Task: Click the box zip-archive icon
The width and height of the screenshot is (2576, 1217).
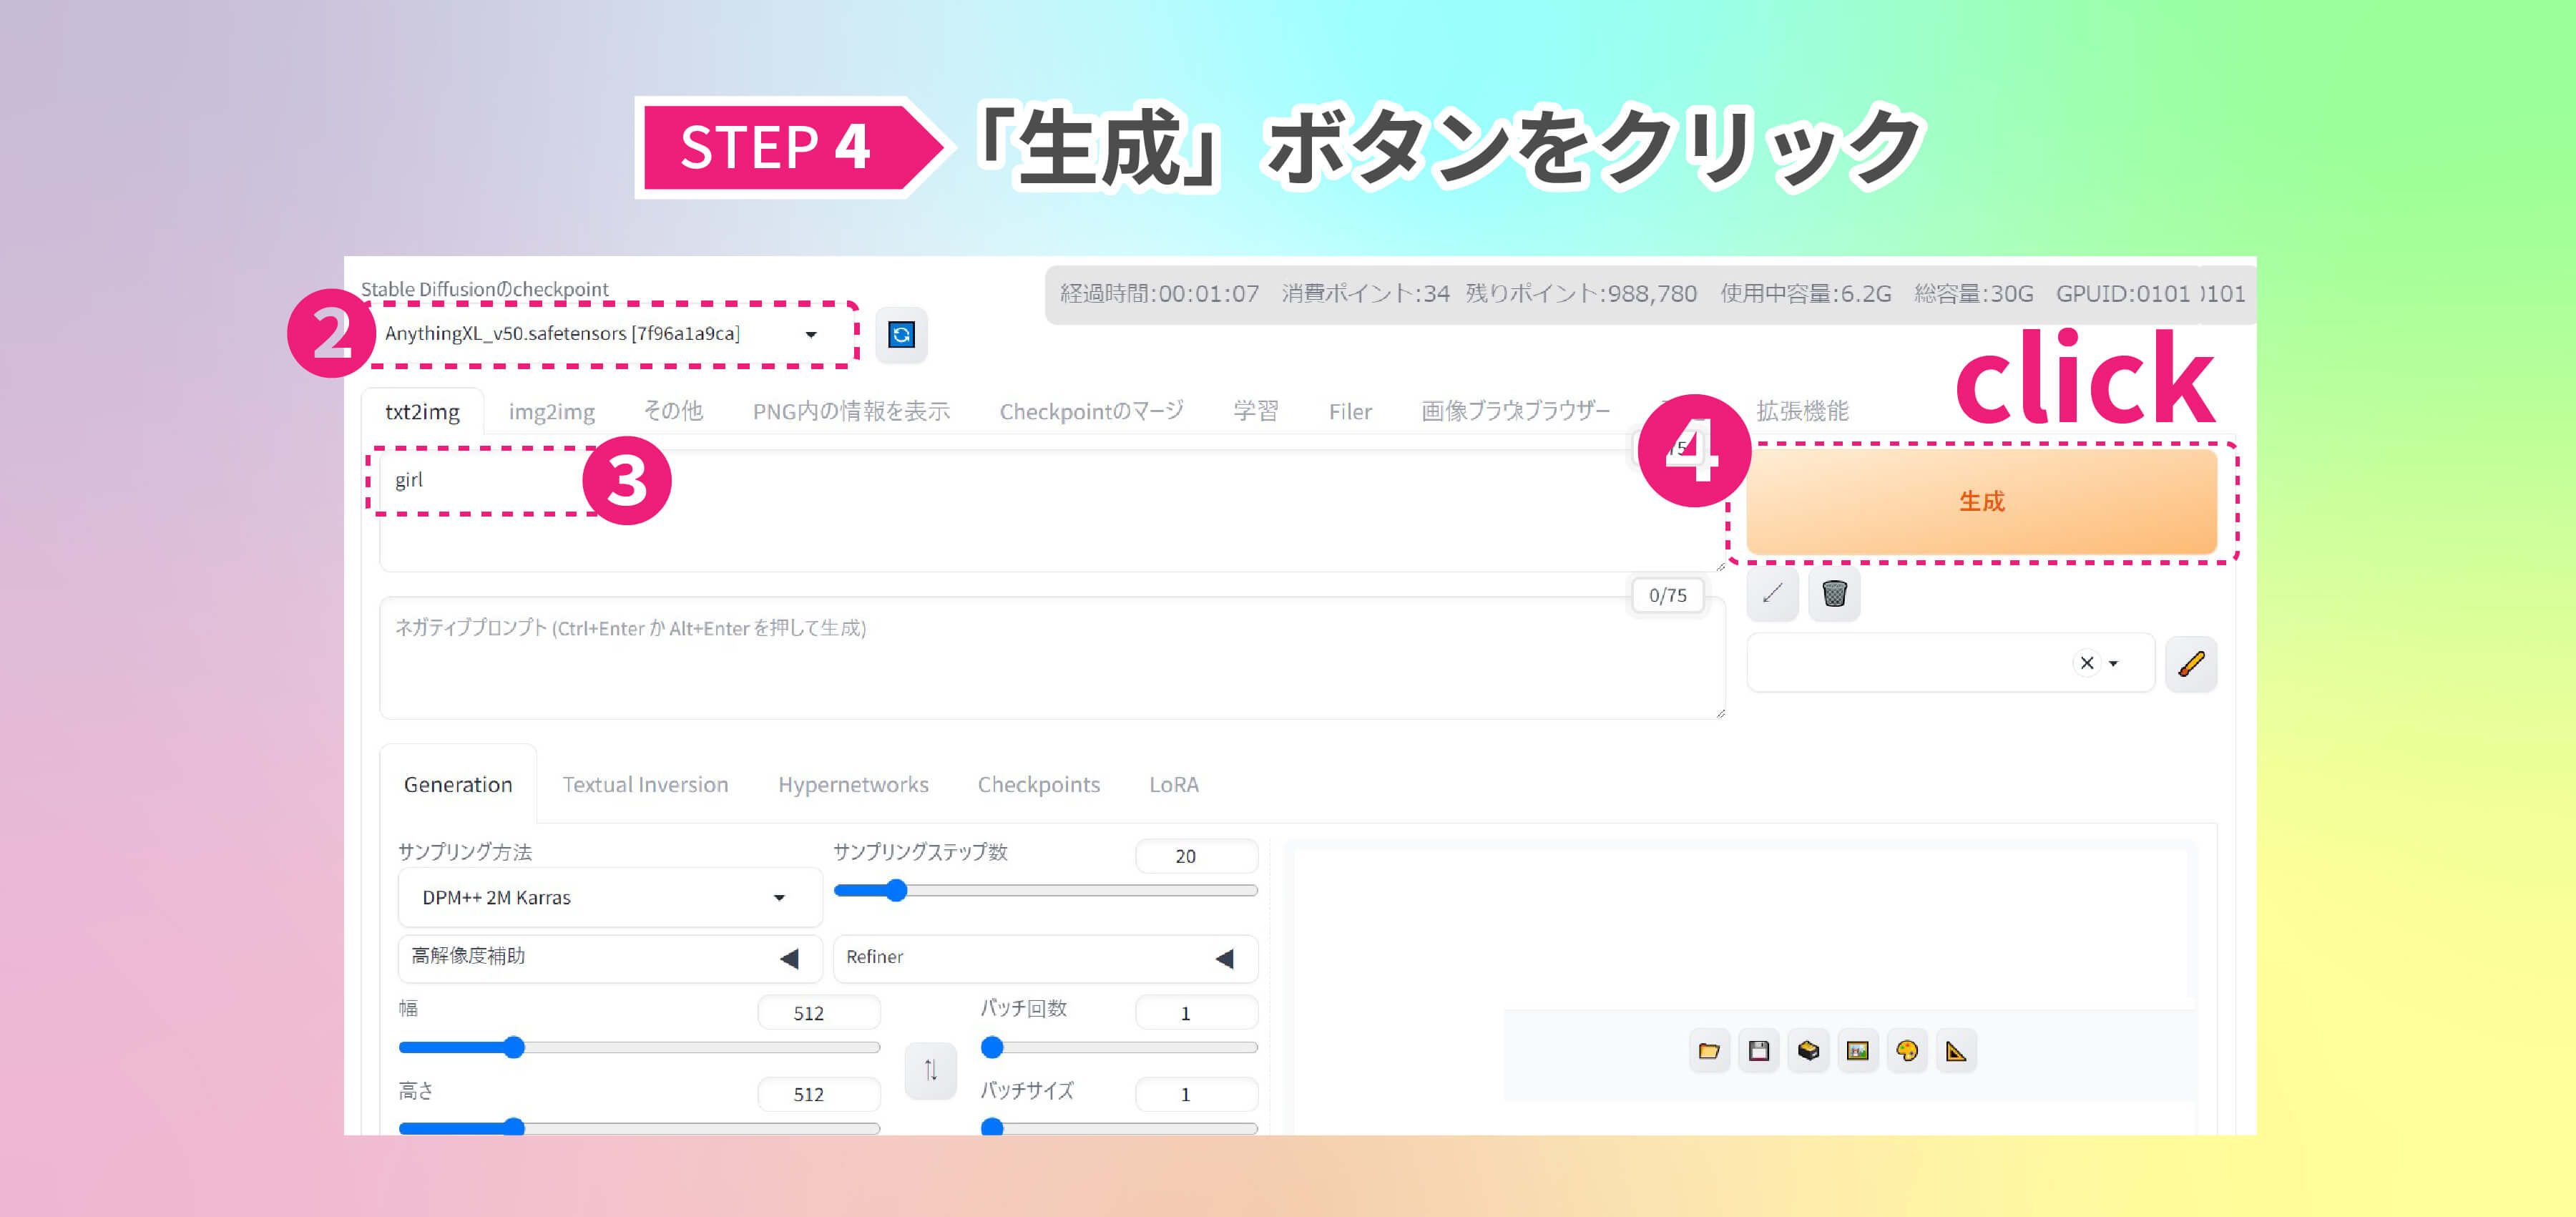Action: [1808, 1051]
